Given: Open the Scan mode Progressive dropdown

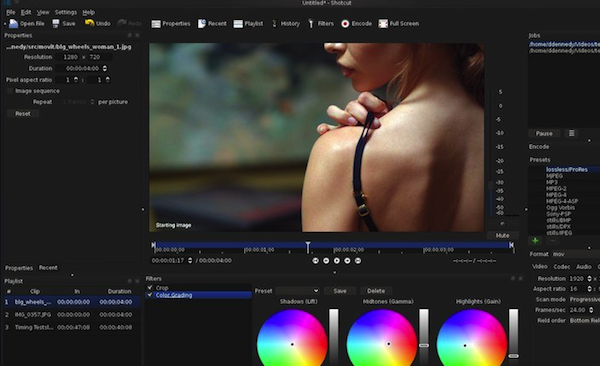Looking at the screenshot, I should [584, 299].
